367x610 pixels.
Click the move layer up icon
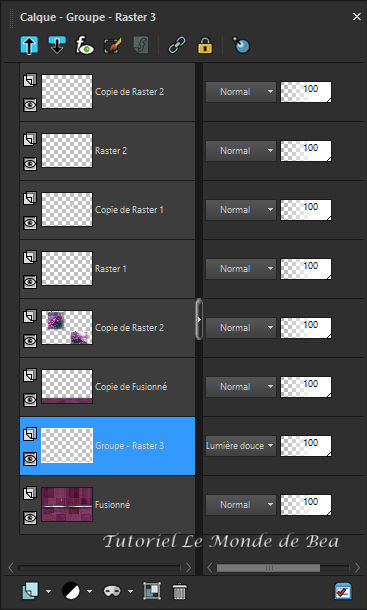tap(29, 45)
